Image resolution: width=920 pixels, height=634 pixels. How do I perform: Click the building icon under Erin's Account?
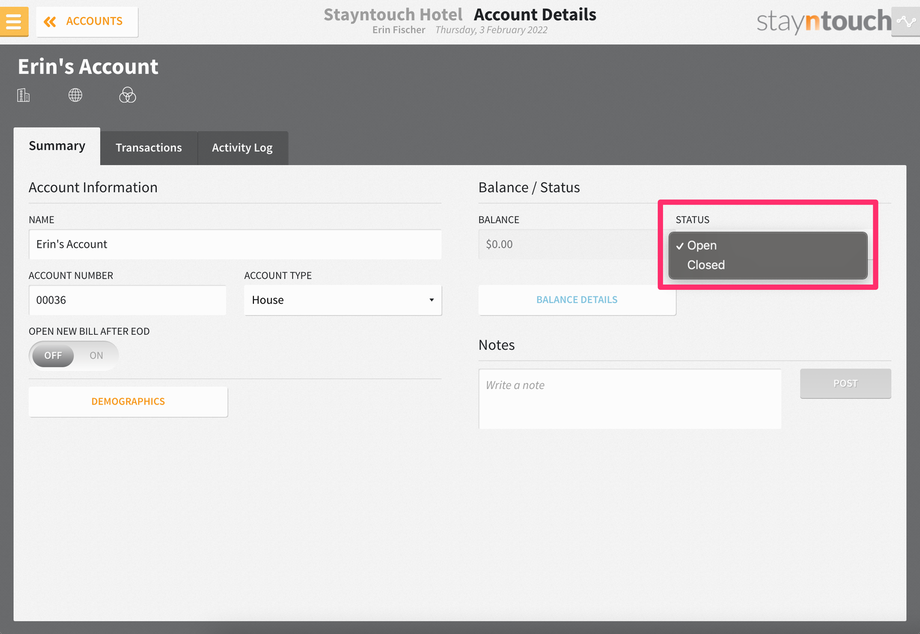click(23, 95)
